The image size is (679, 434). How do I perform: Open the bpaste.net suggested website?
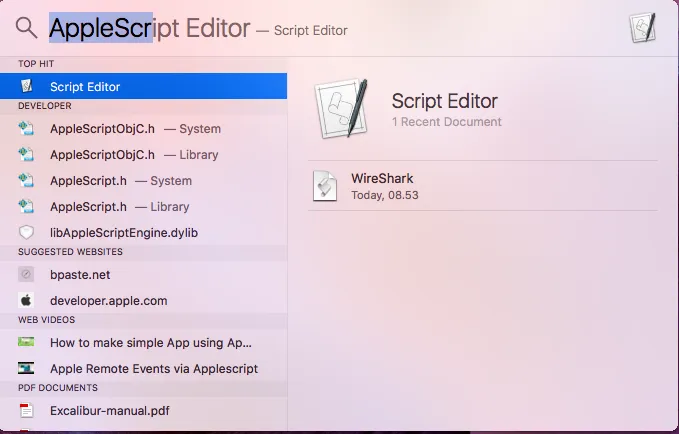[143, 275]
